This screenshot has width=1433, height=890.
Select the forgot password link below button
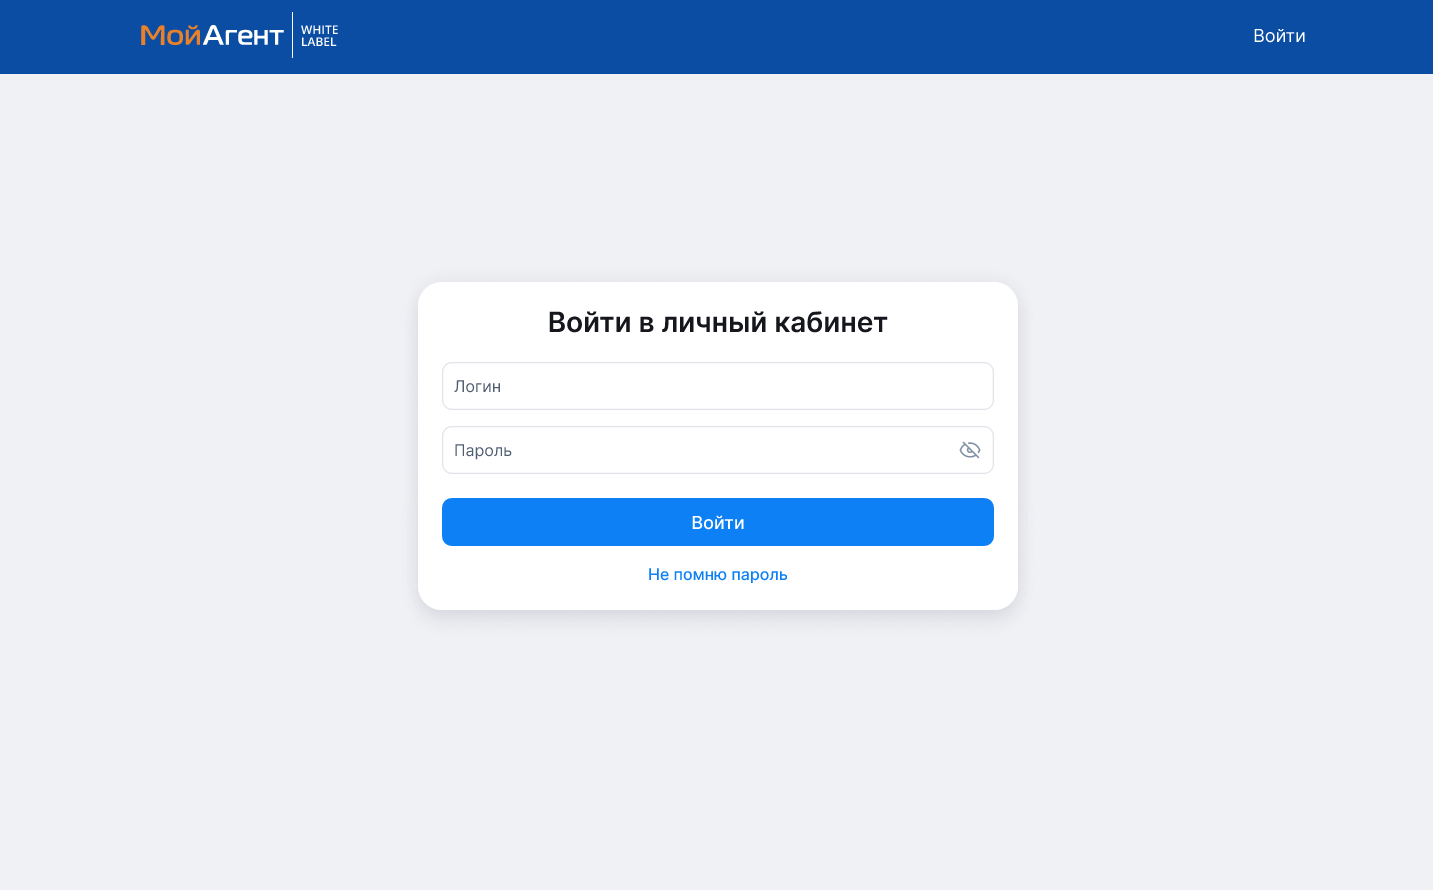click(717, 574)
